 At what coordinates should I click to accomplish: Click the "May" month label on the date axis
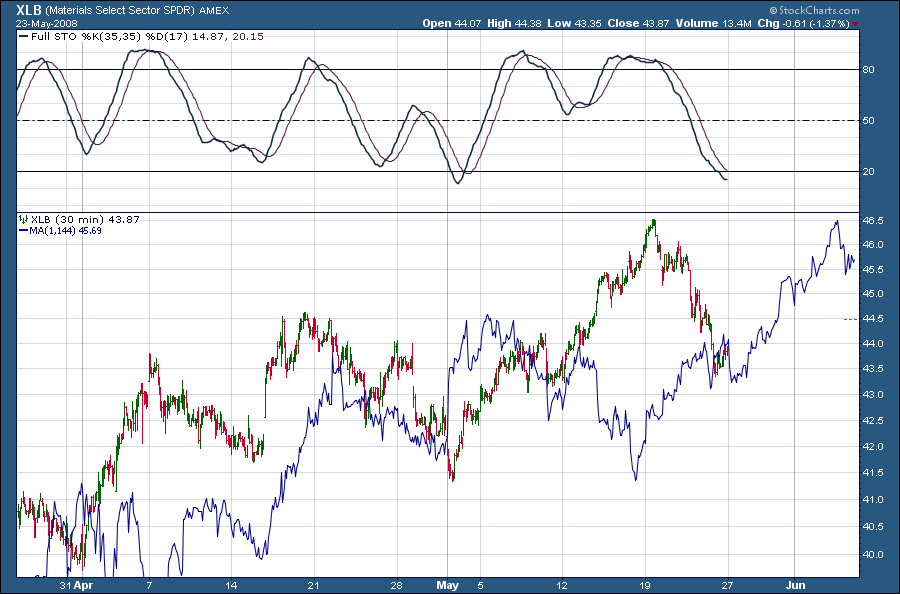point(448,585)
